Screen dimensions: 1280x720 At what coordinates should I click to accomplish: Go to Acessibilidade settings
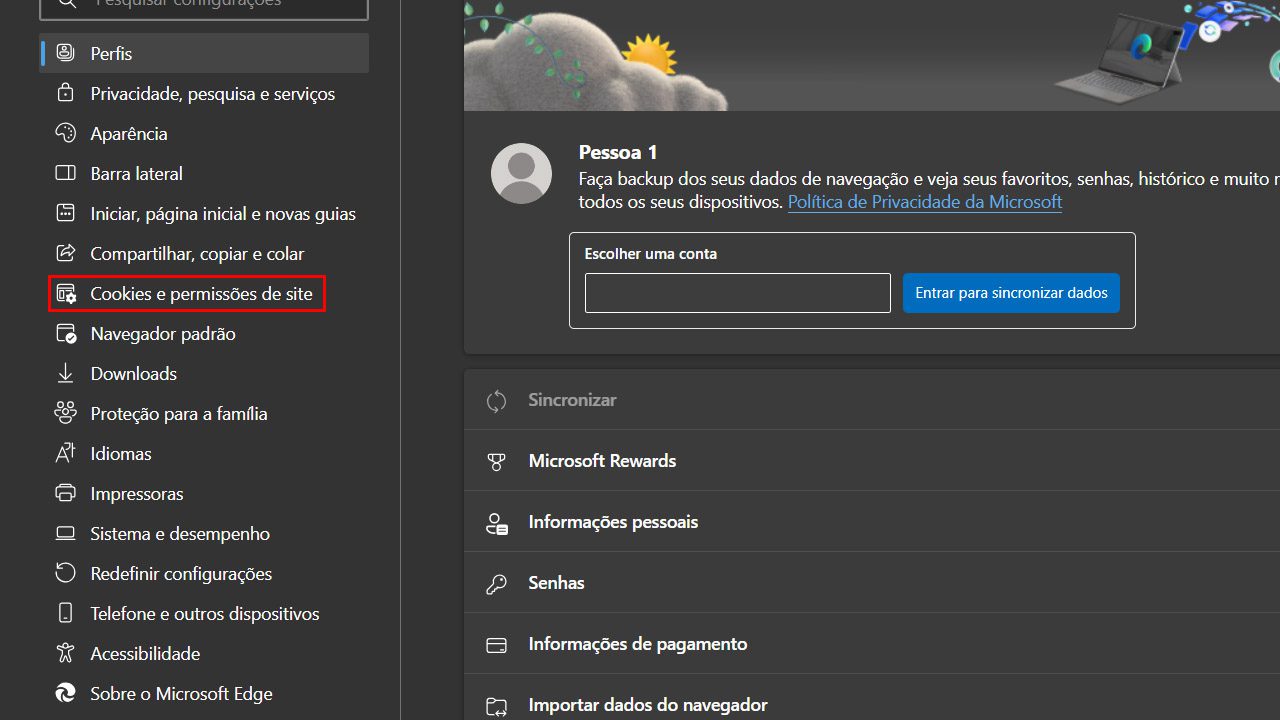tap(204, 653)
